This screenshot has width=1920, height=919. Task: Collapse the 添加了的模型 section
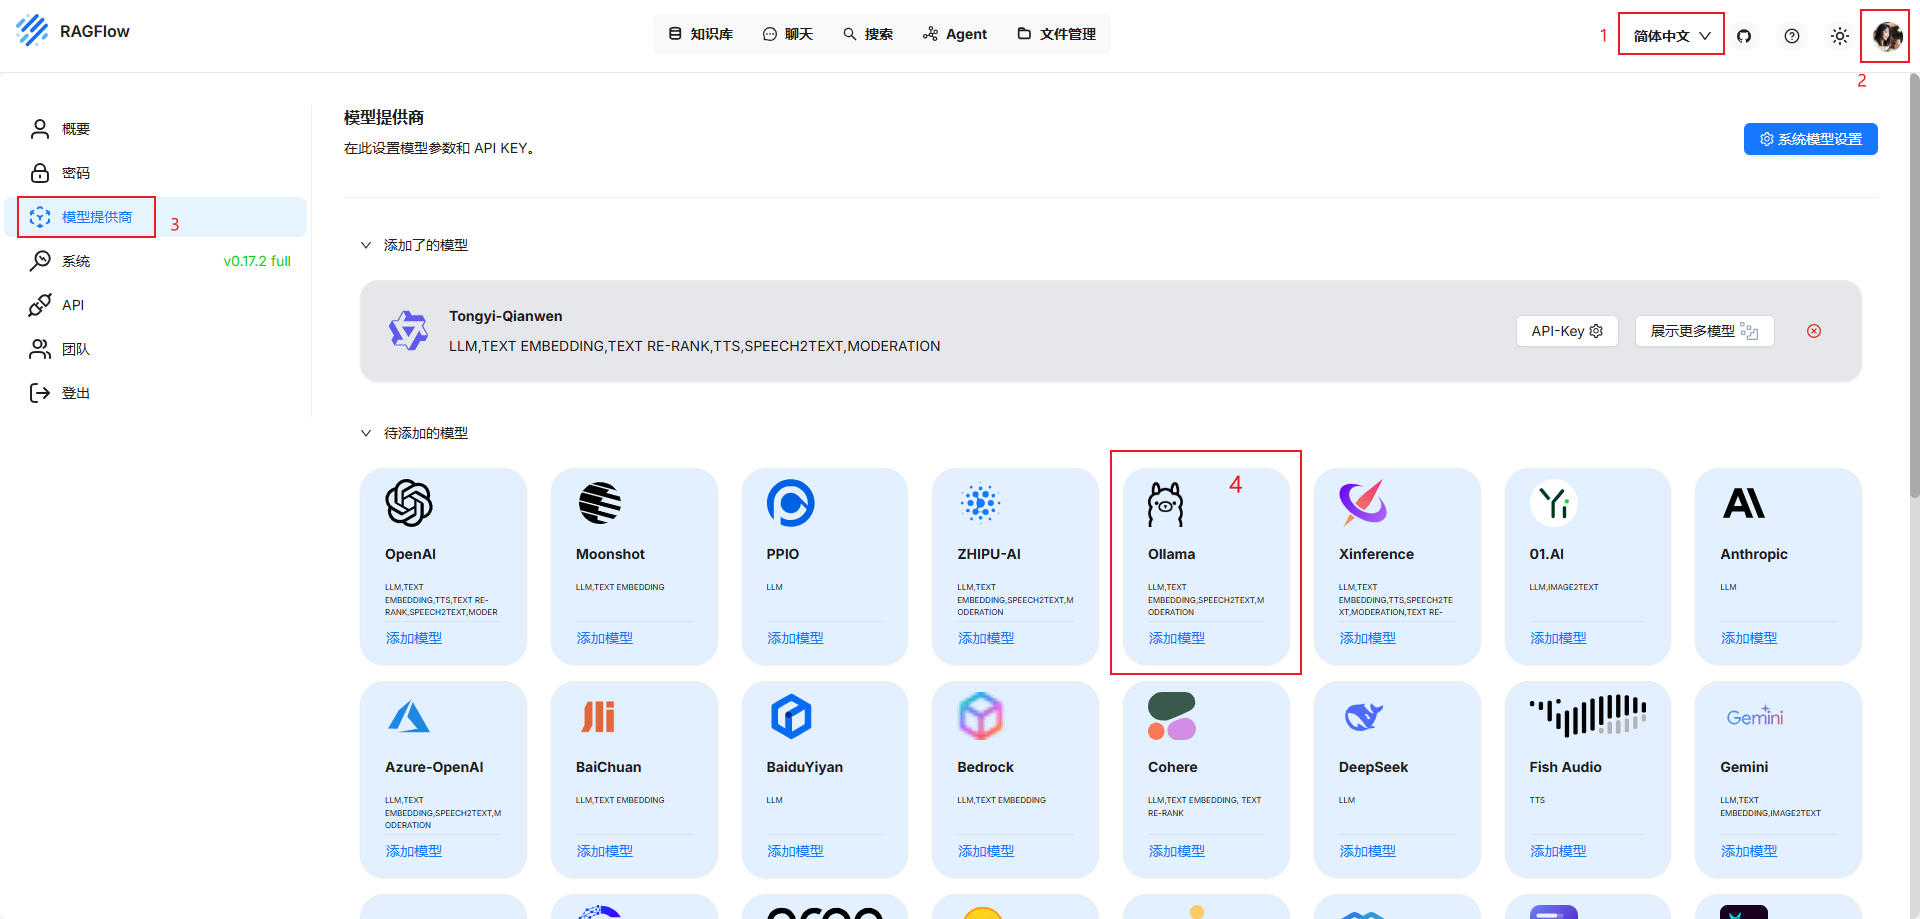[366, 245]
